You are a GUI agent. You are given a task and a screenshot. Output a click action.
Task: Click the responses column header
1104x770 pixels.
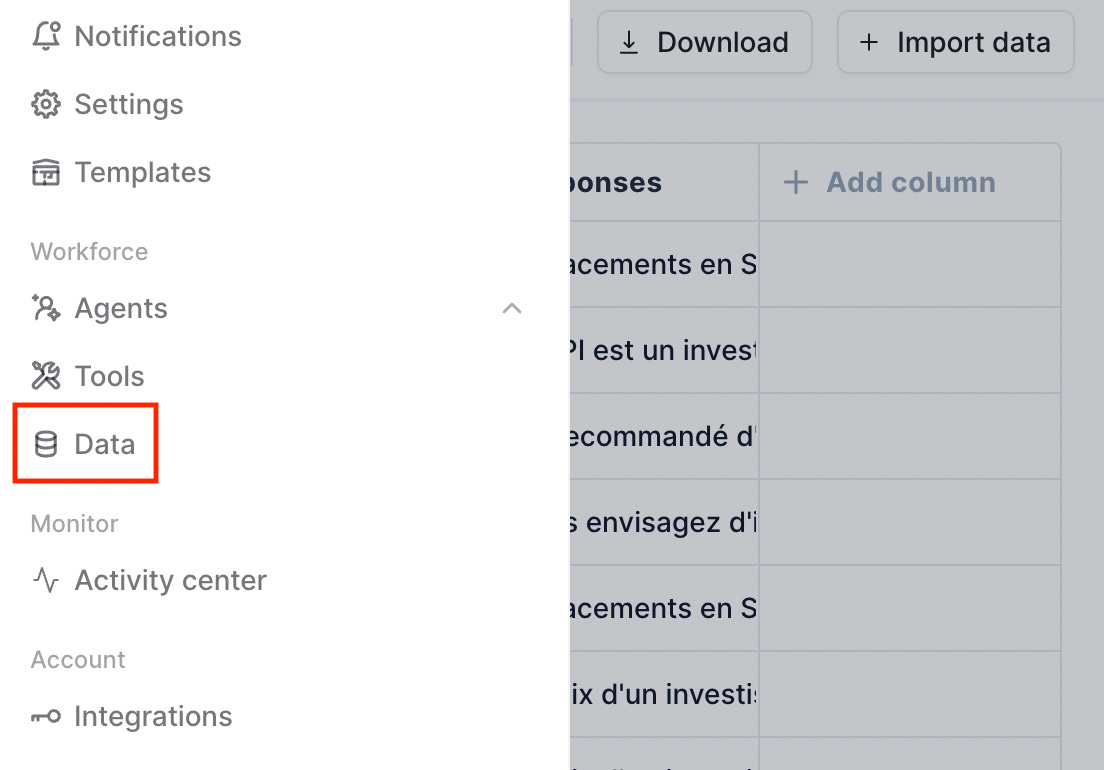pos(664,182)
